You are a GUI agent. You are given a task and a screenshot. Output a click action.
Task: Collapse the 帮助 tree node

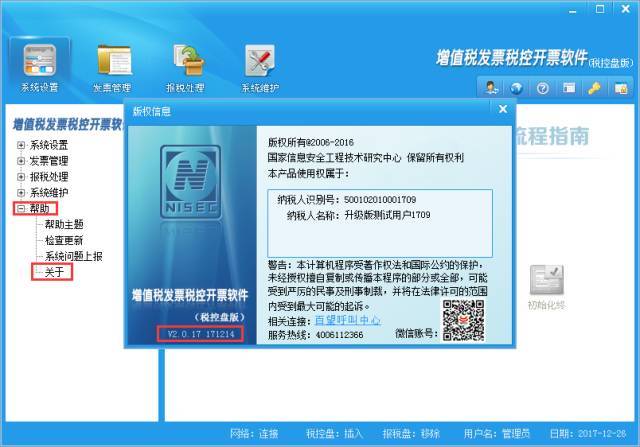coord(21,209)
